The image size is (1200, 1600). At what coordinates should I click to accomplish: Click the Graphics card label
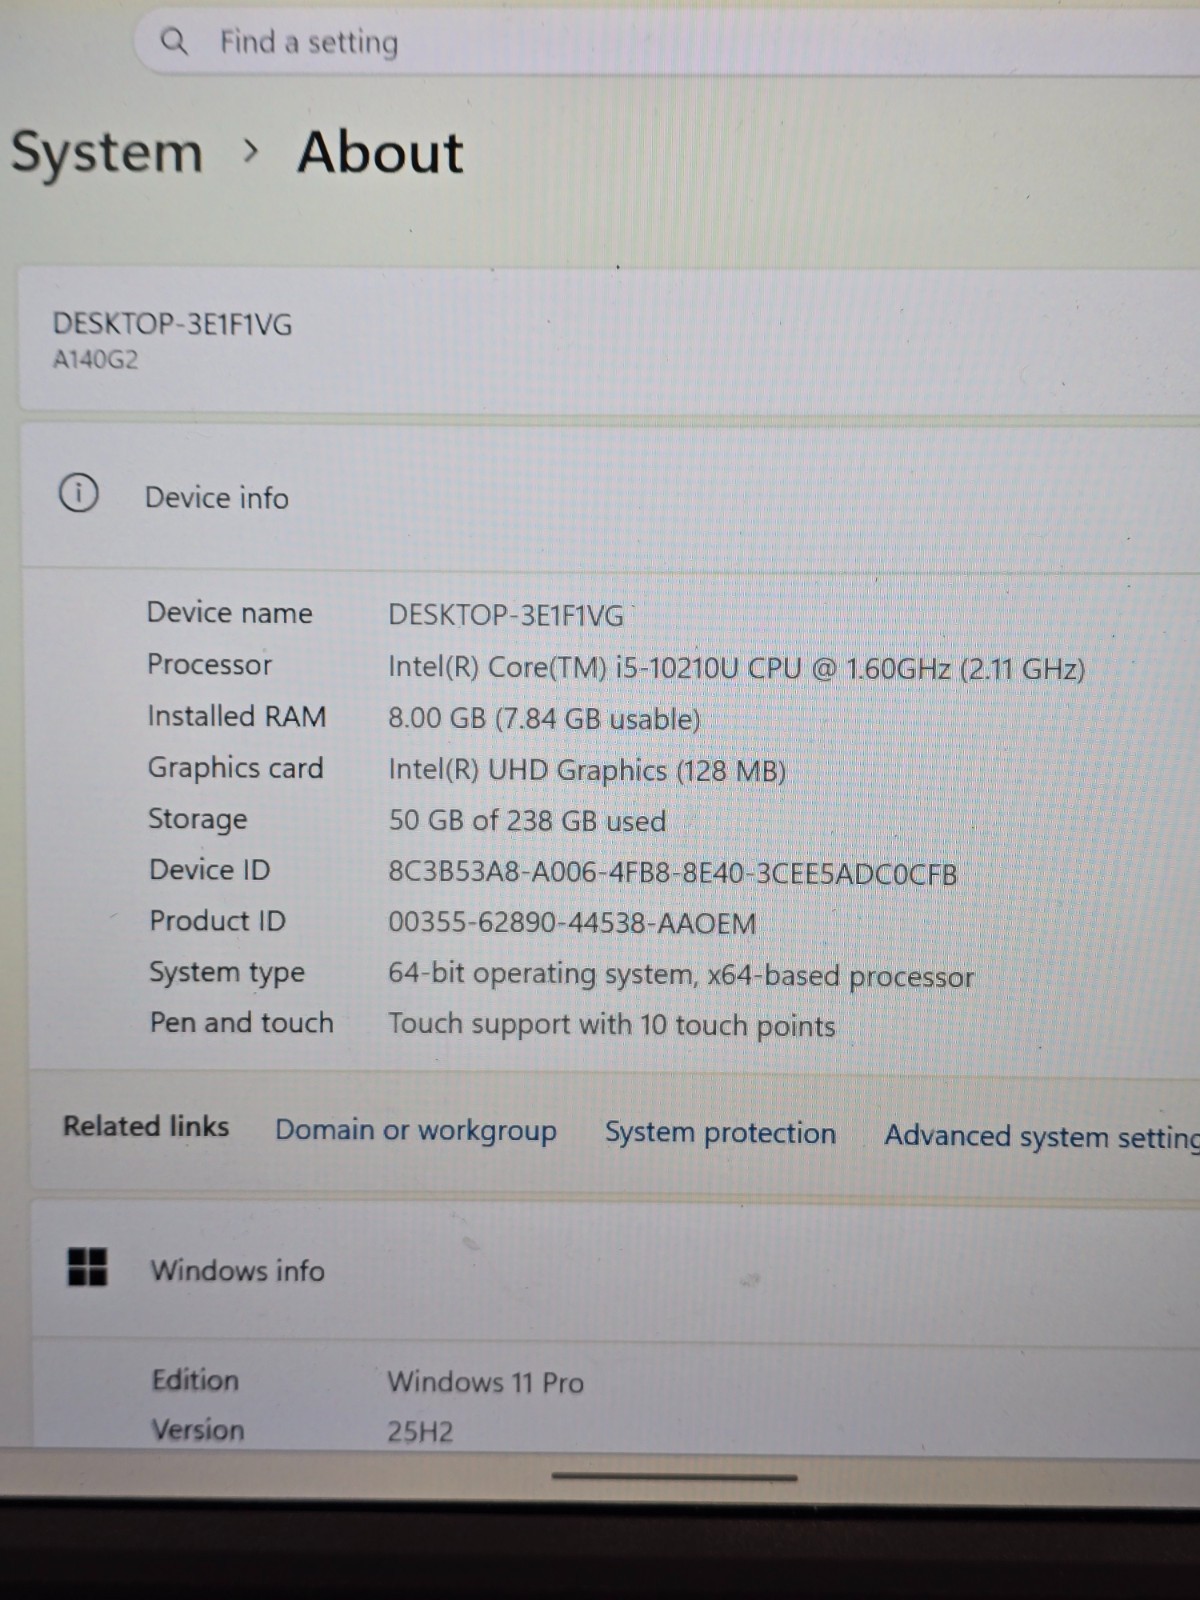tap(235, 768)
